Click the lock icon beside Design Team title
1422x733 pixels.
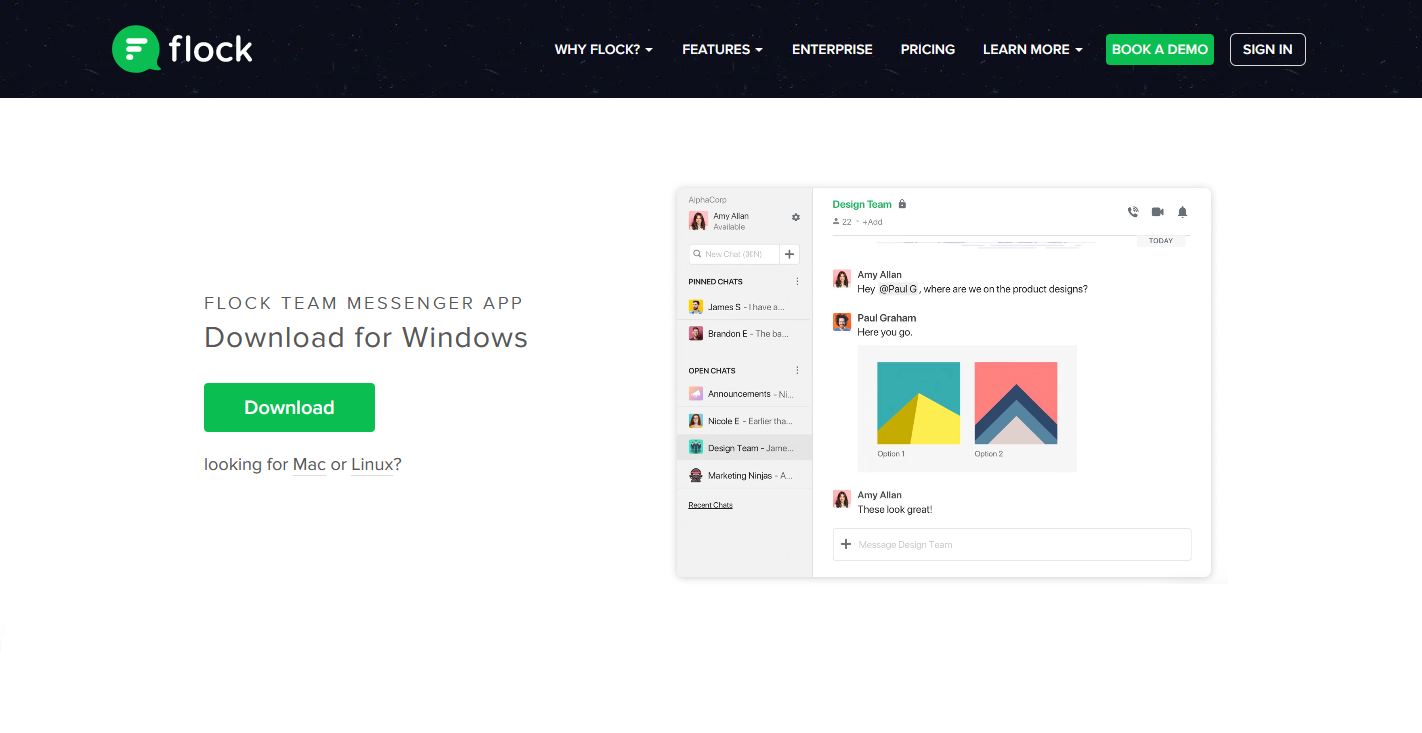click(902, 204)
